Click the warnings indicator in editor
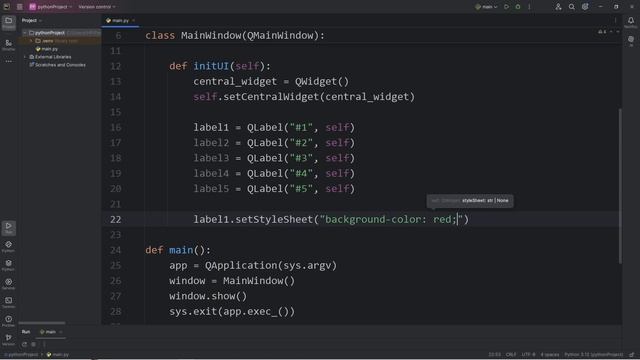 [602, 31]
